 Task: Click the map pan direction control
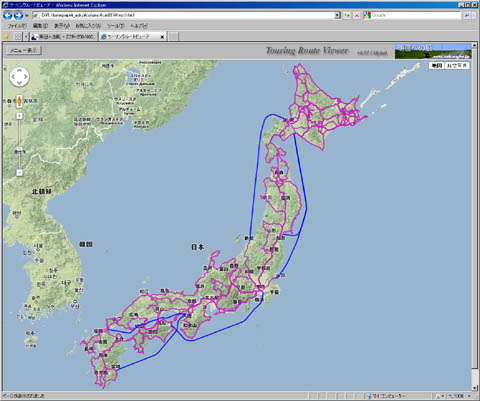coord(19,77)
